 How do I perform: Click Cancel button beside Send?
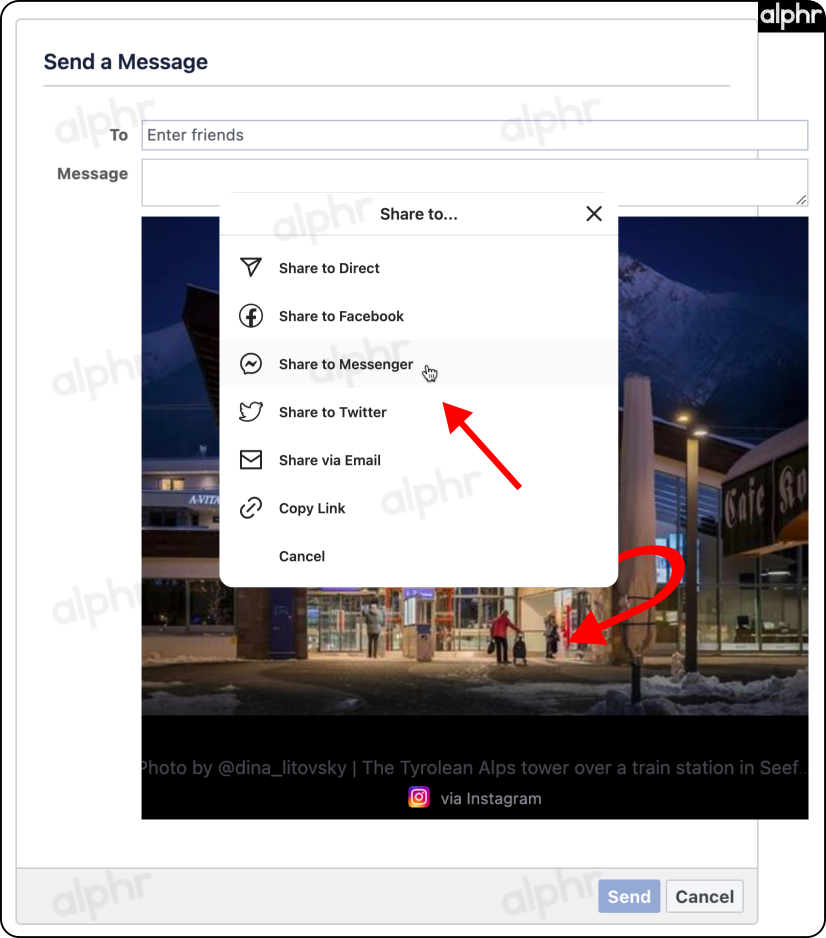pyautogui.click(x=705, y=896)
